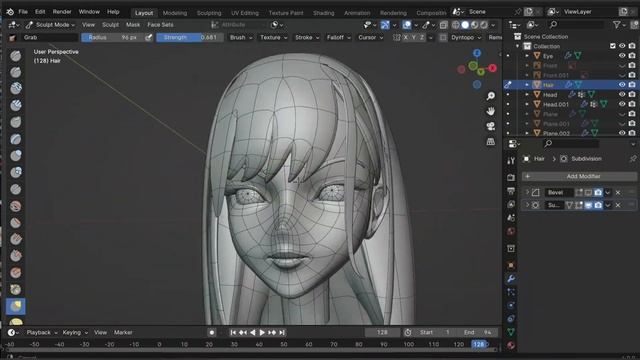
Task: Select the highlighted Grab brush tool
Action: coord(16,306)
